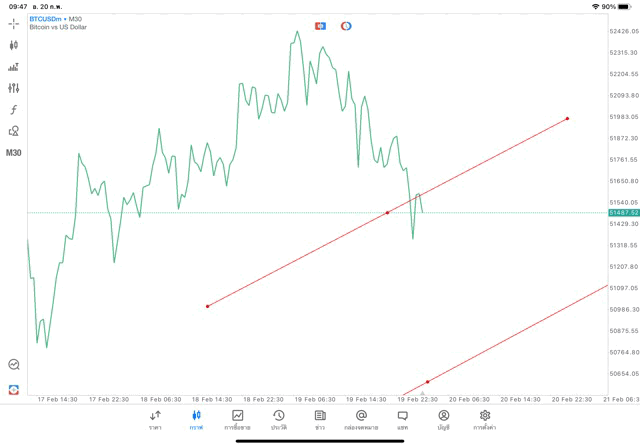Screen dimensions: 640x447
Task: Open the chart type candlestick icon
Action: click(x=14, y=45)
